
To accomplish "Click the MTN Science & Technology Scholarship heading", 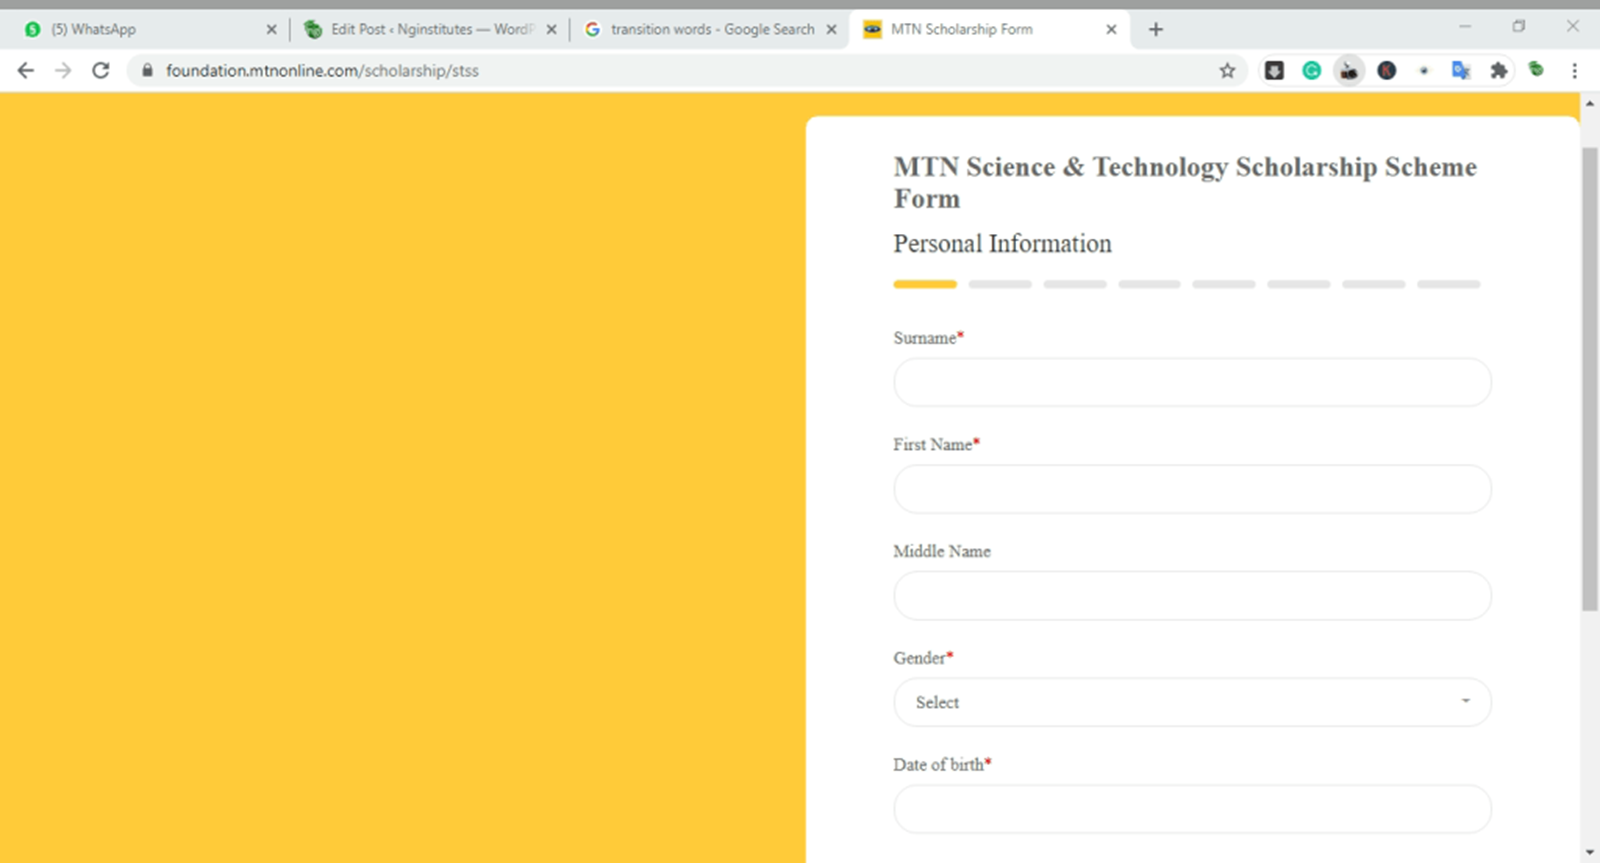I will [x=1185, y=182].
